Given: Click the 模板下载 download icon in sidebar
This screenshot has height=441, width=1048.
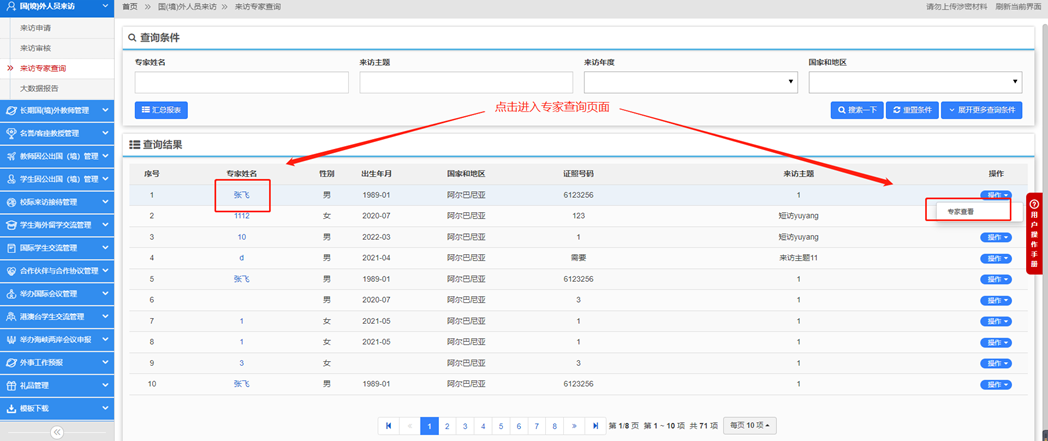Looking at the screenshot, I should point(10,408).
